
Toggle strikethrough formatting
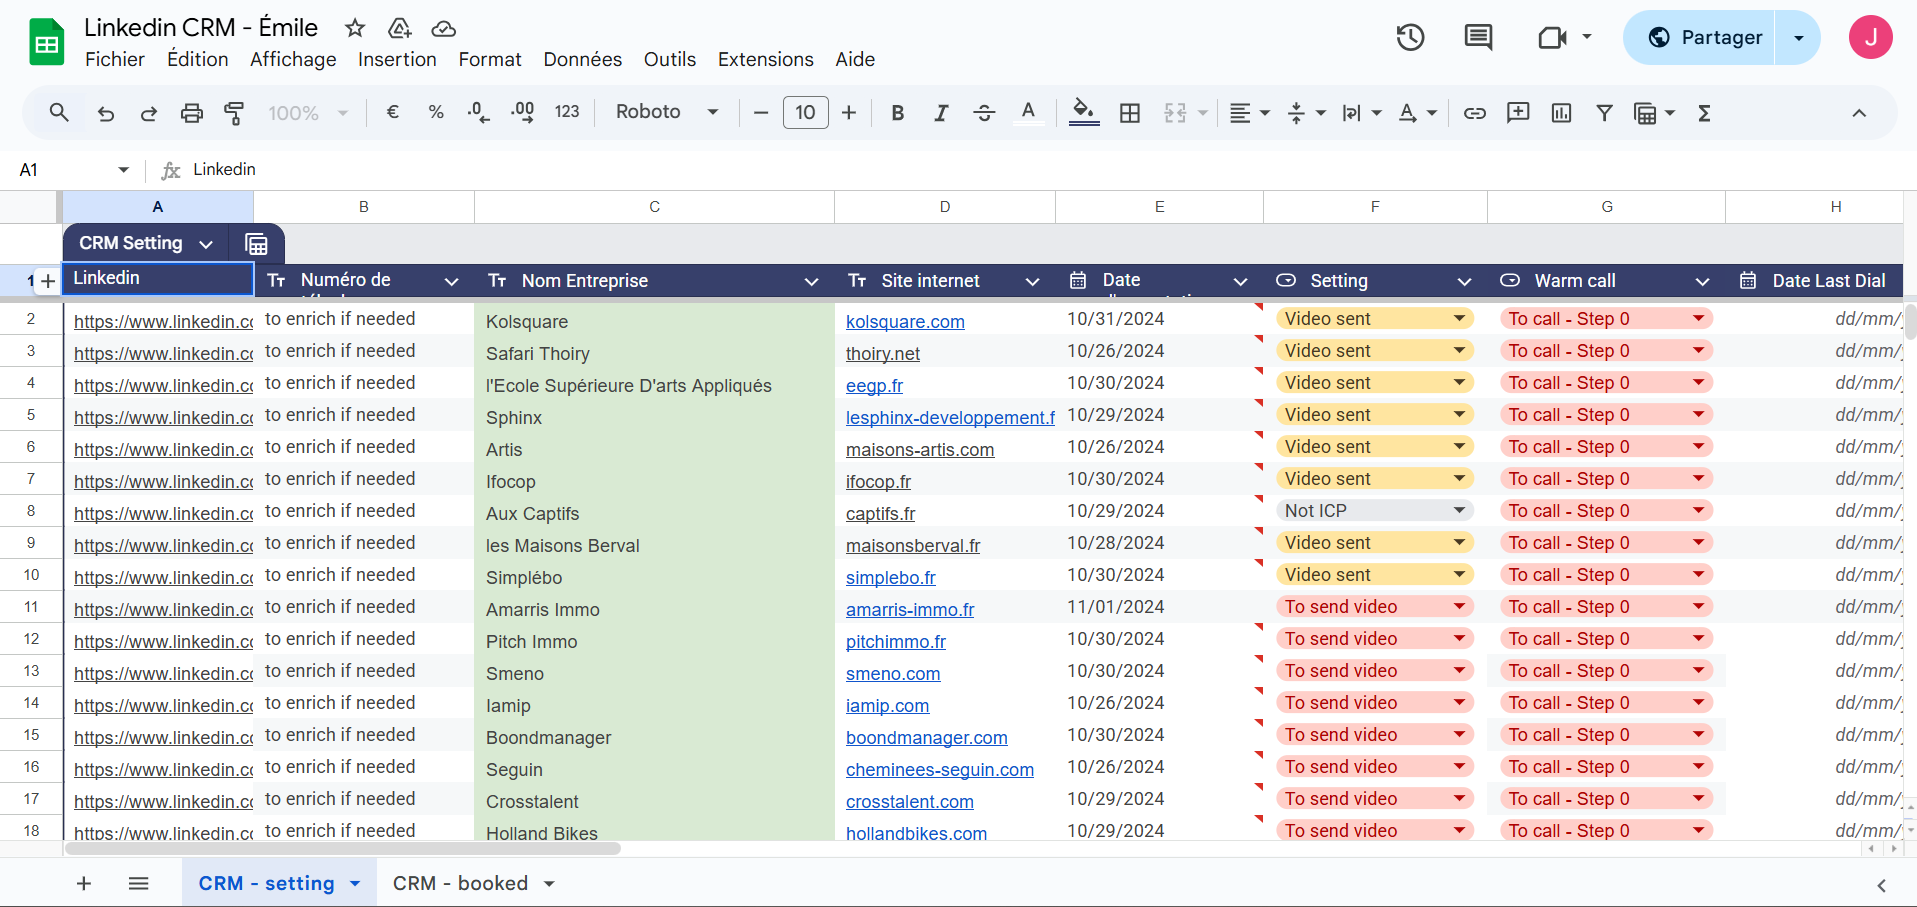tap(984, 113)
